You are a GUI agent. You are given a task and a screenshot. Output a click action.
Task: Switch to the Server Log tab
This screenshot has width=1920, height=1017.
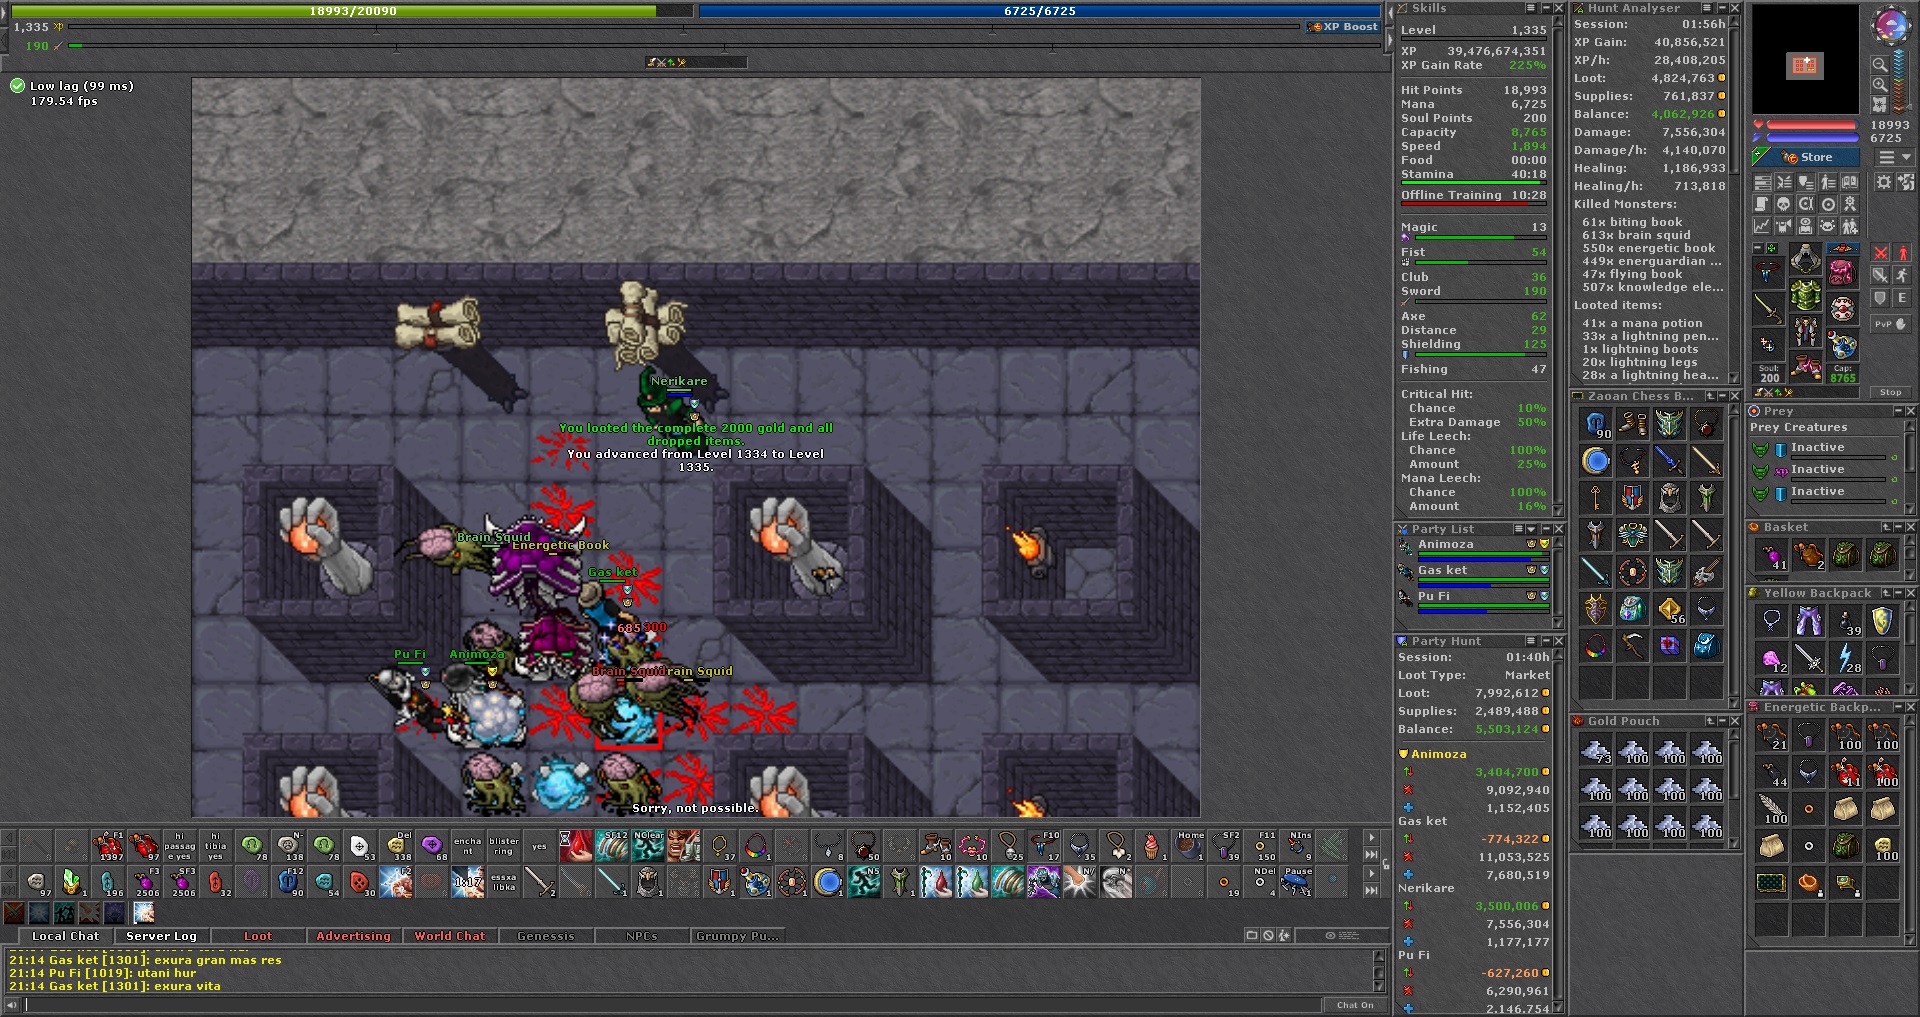point(161,936)
